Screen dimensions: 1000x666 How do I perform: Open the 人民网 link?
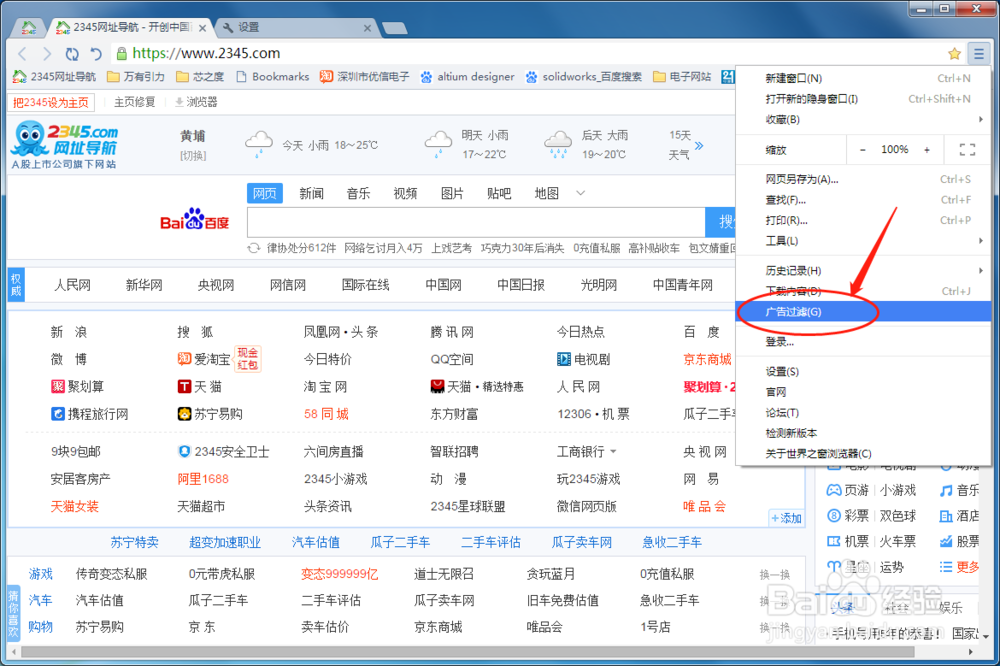[x=72, y=285]
